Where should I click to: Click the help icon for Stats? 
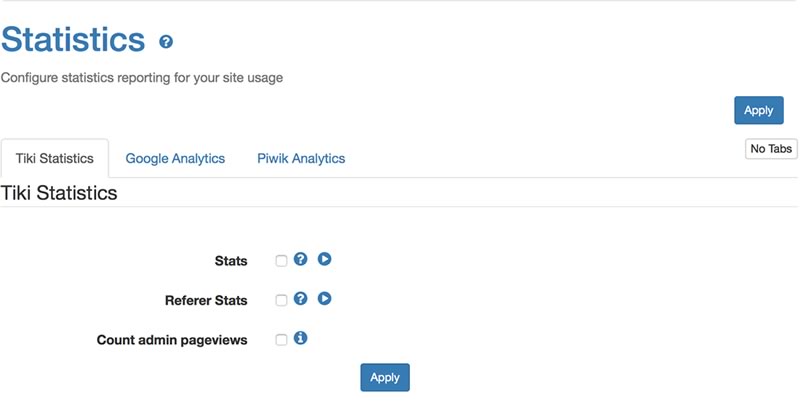pos(301,259)
